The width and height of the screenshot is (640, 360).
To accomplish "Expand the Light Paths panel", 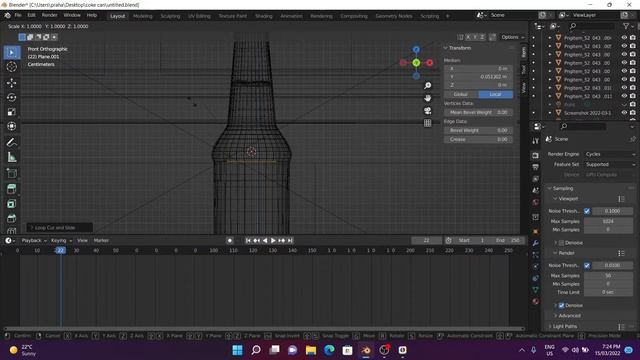I will click(x=564, y=327).
